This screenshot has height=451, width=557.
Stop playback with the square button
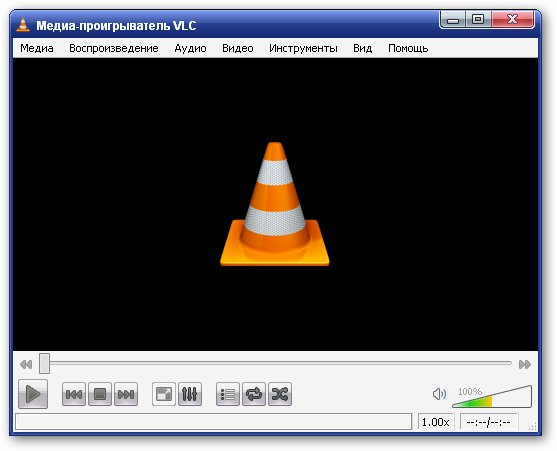100,394
